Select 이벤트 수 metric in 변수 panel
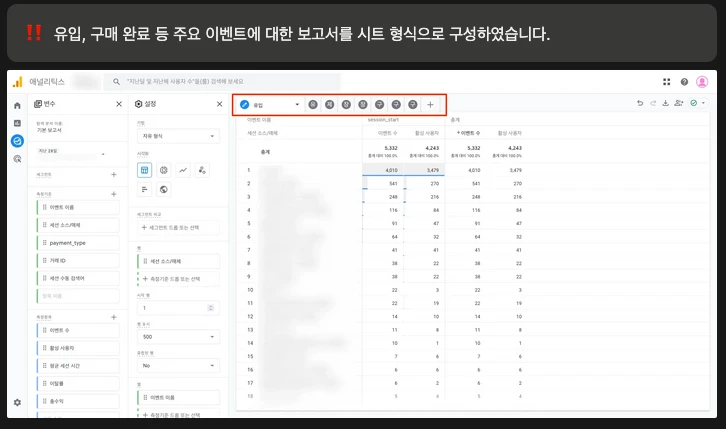Image resolution: width=726 pixels, height=429 pixels. [78, 330]
